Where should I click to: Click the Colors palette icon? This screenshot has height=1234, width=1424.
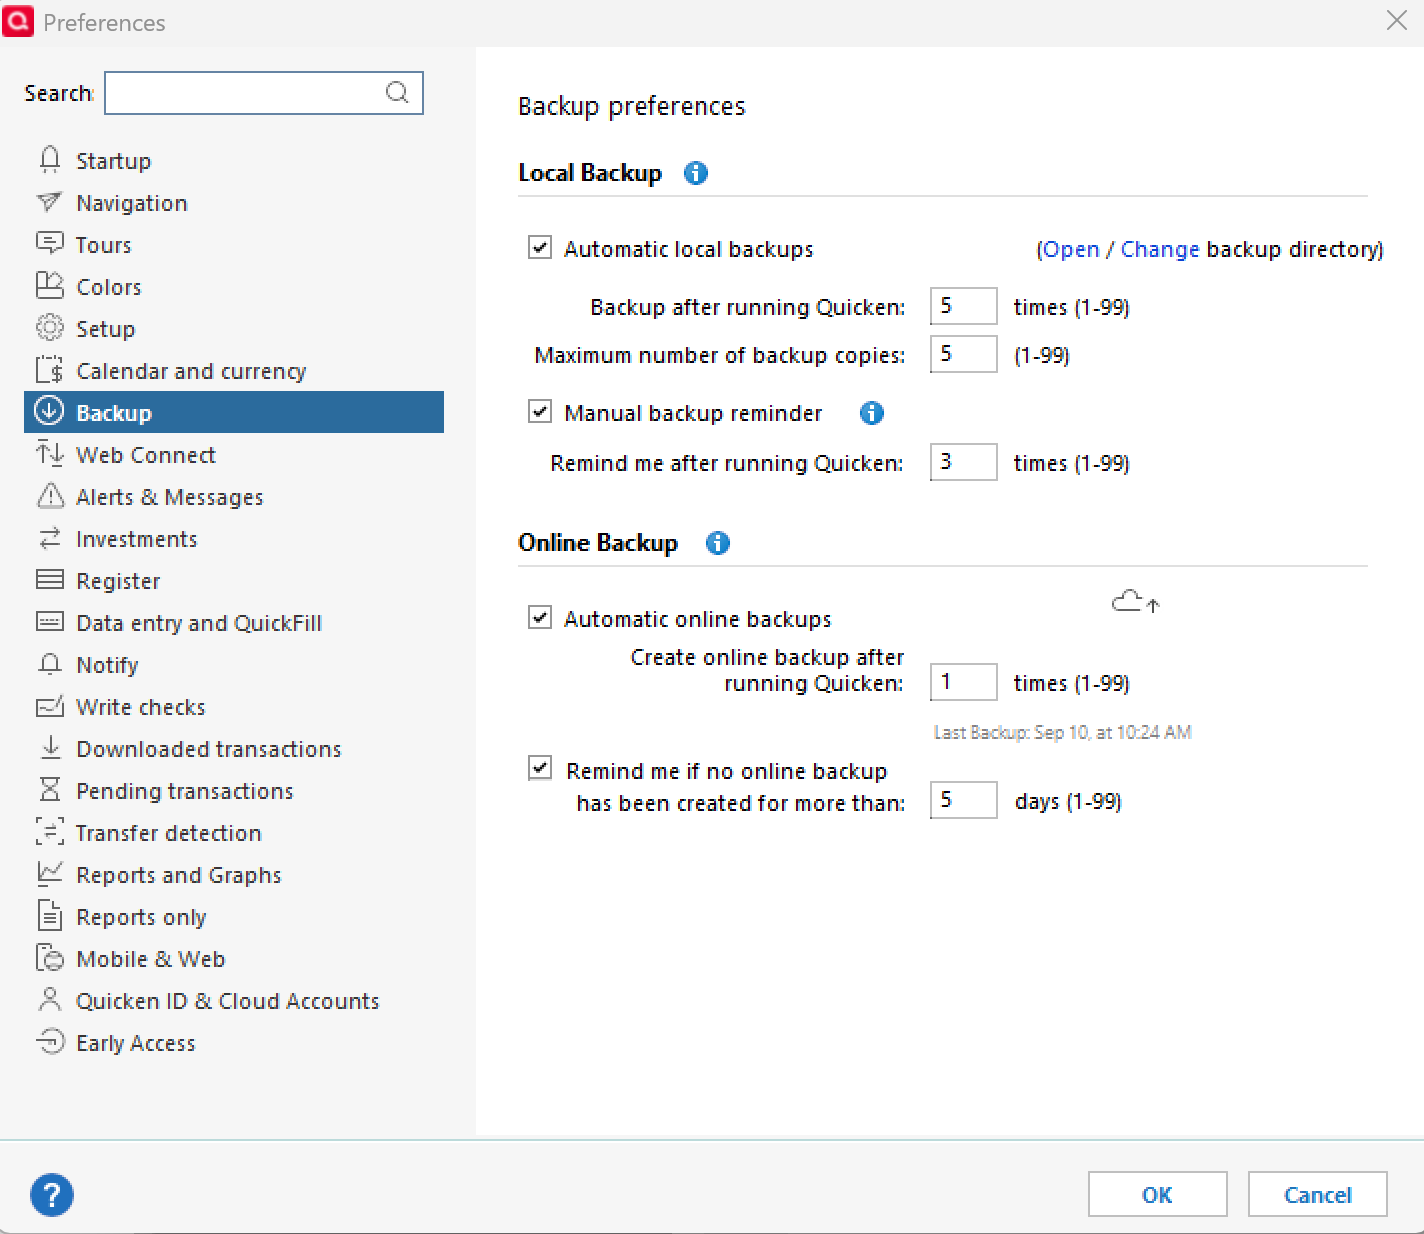[x=49, y=286]
